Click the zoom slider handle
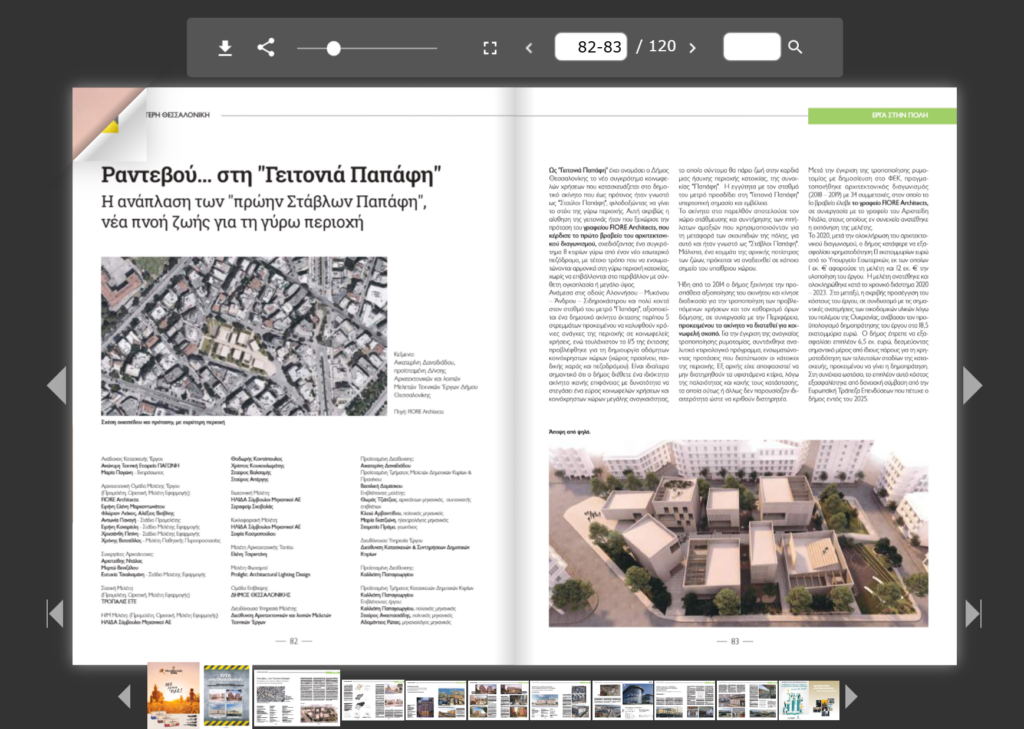The height and width of the screenshot is (729, 1024). point(334,48)
